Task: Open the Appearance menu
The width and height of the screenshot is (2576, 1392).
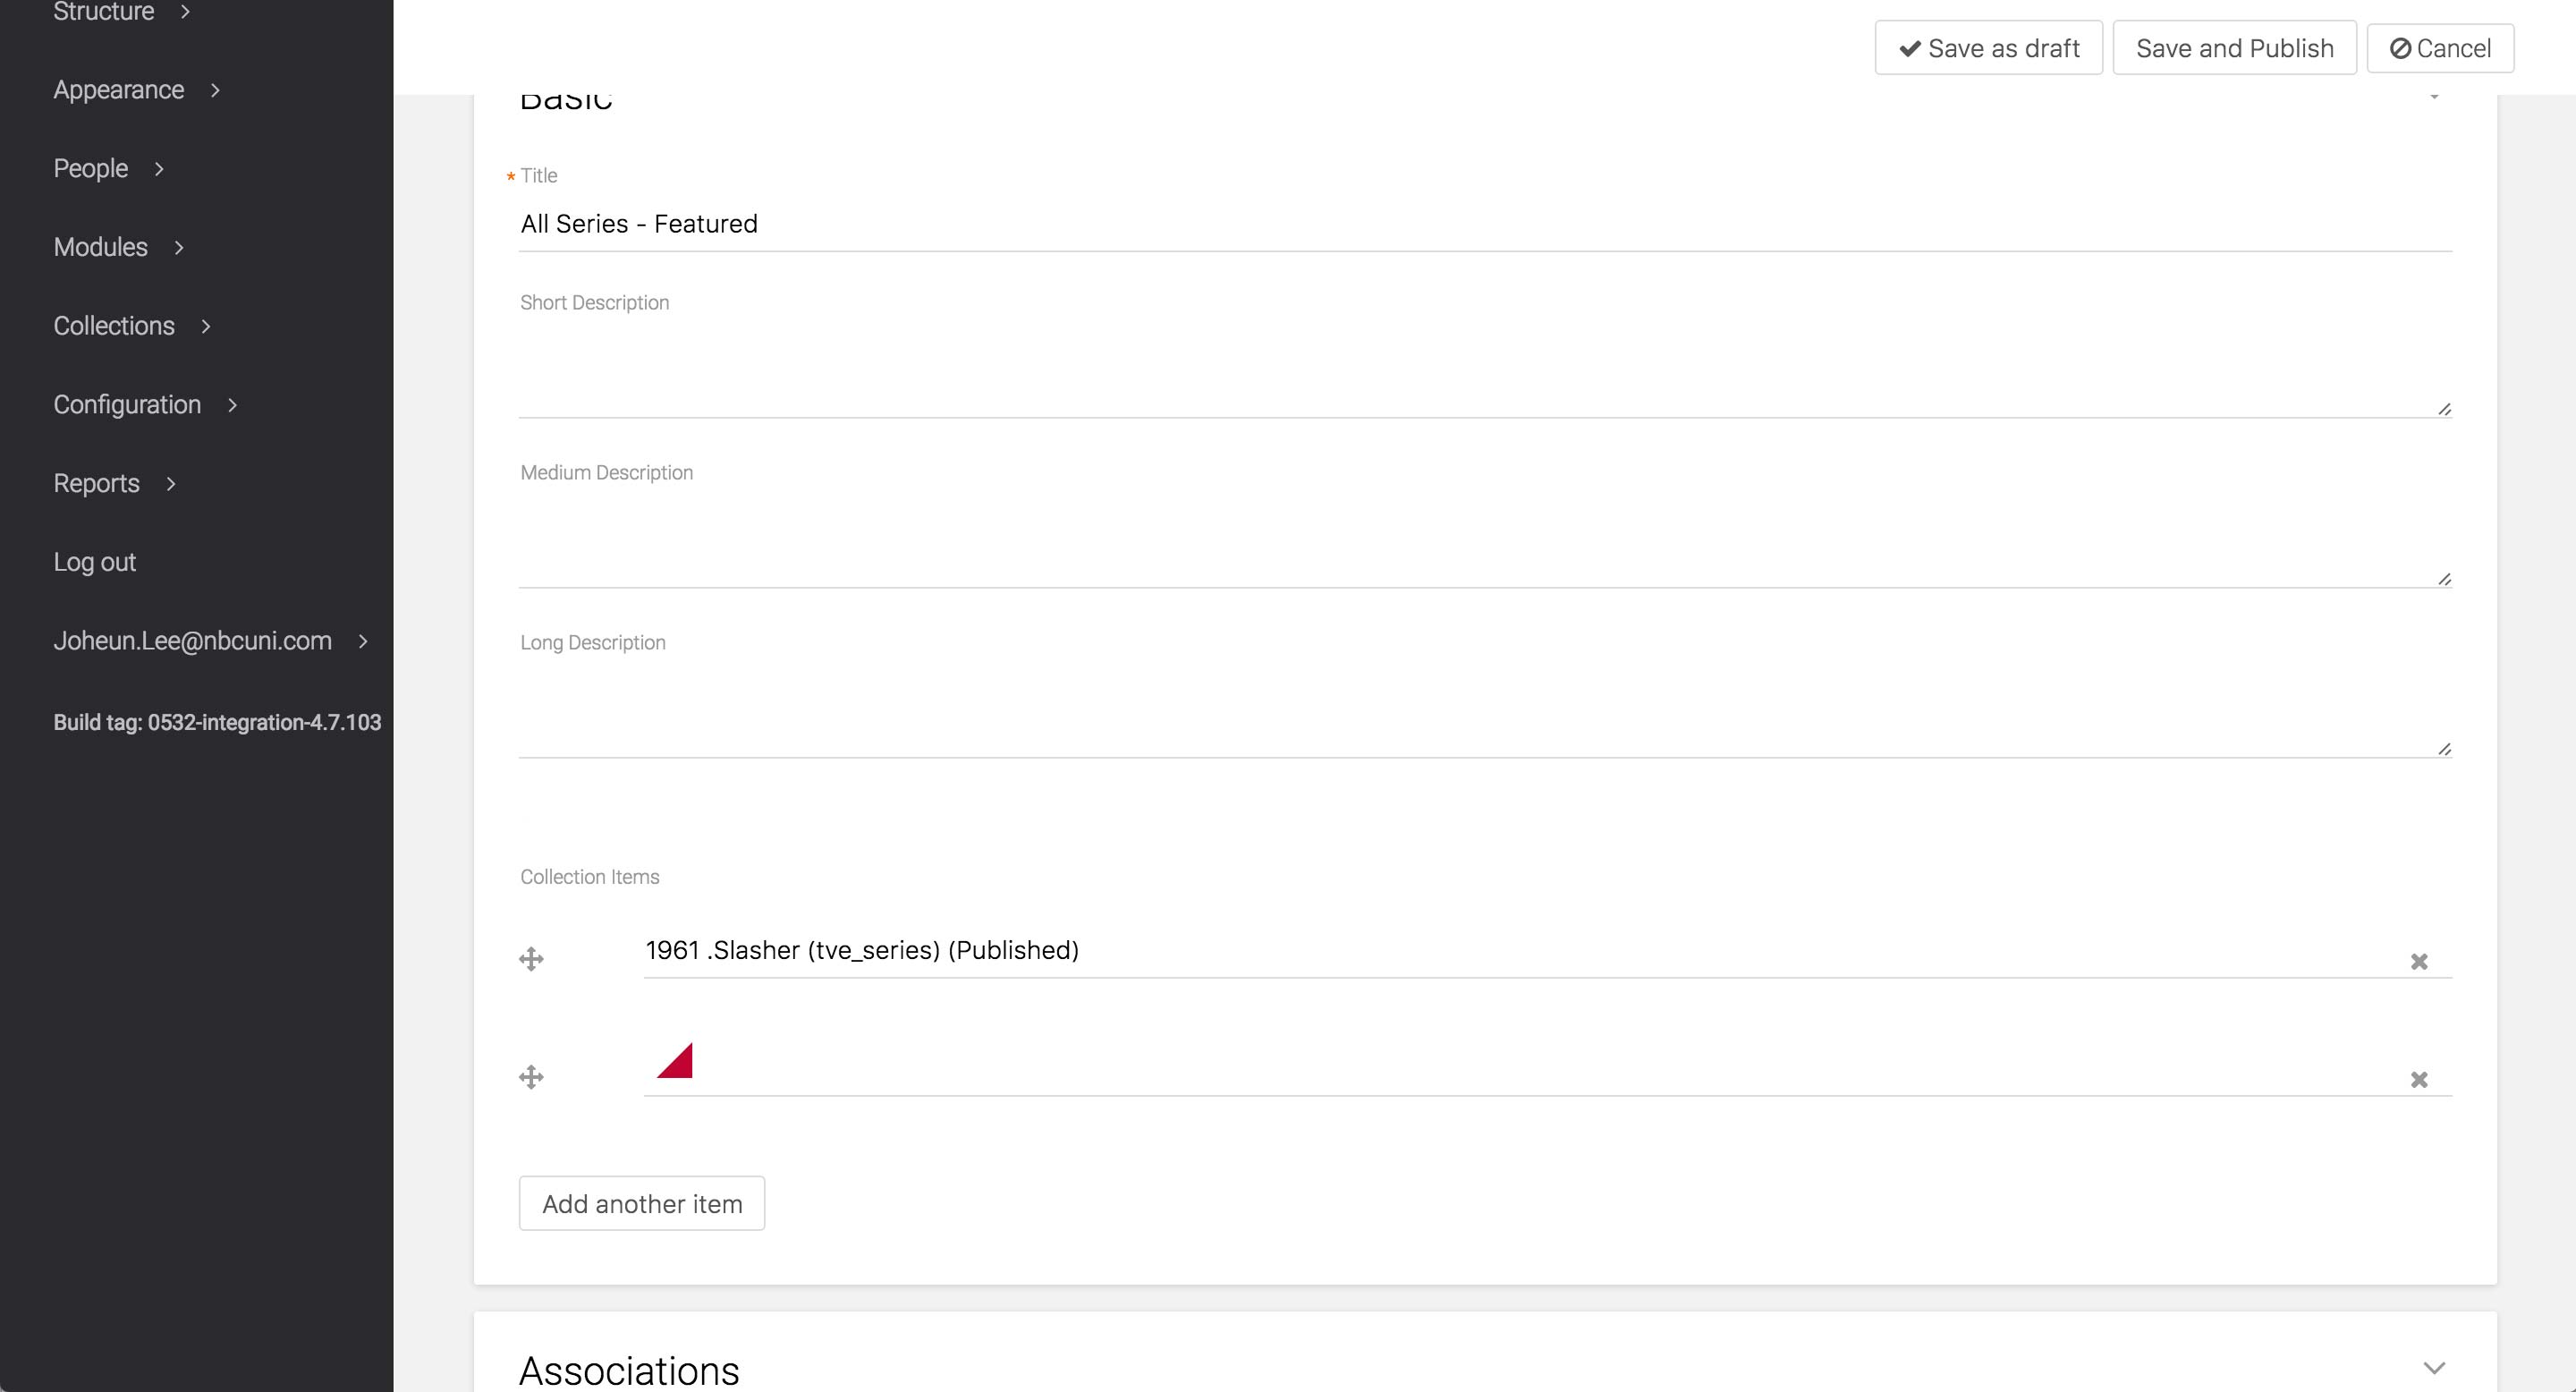Action: (x=119, y=90)
